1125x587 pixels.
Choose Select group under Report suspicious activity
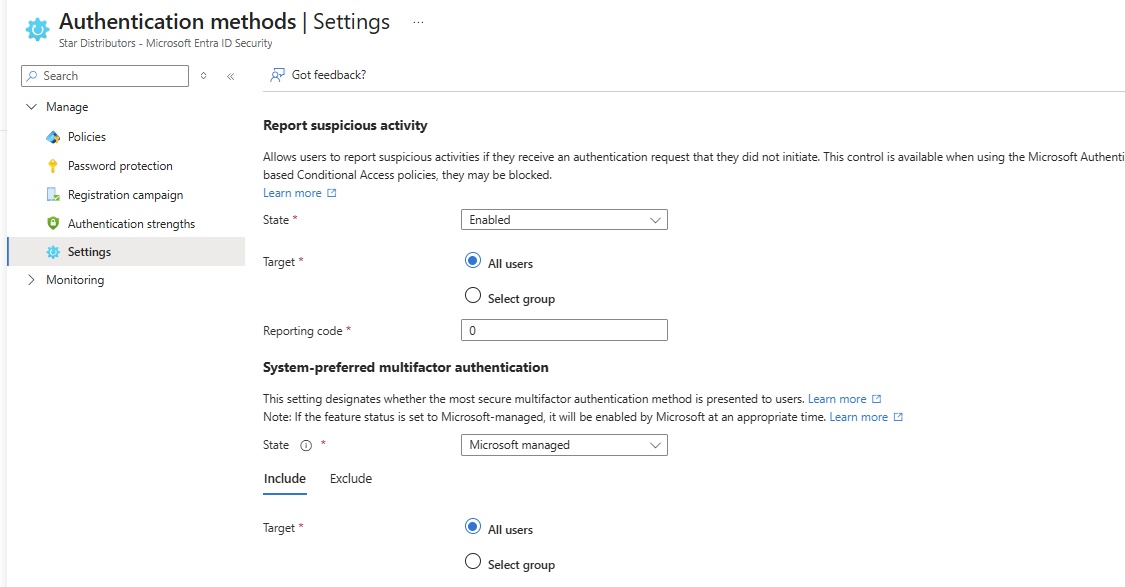point(473,296)
